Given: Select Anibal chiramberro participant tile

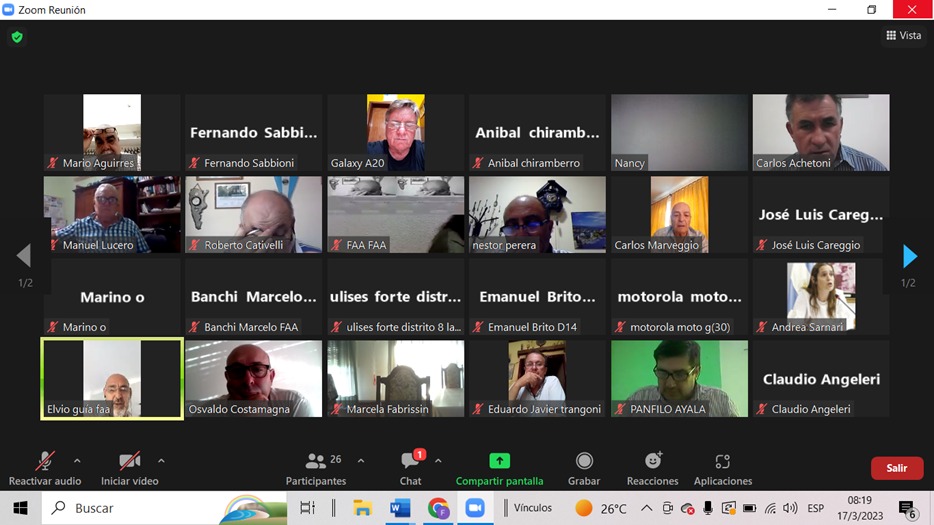Looking at the screenshot, I should [537, 132].
